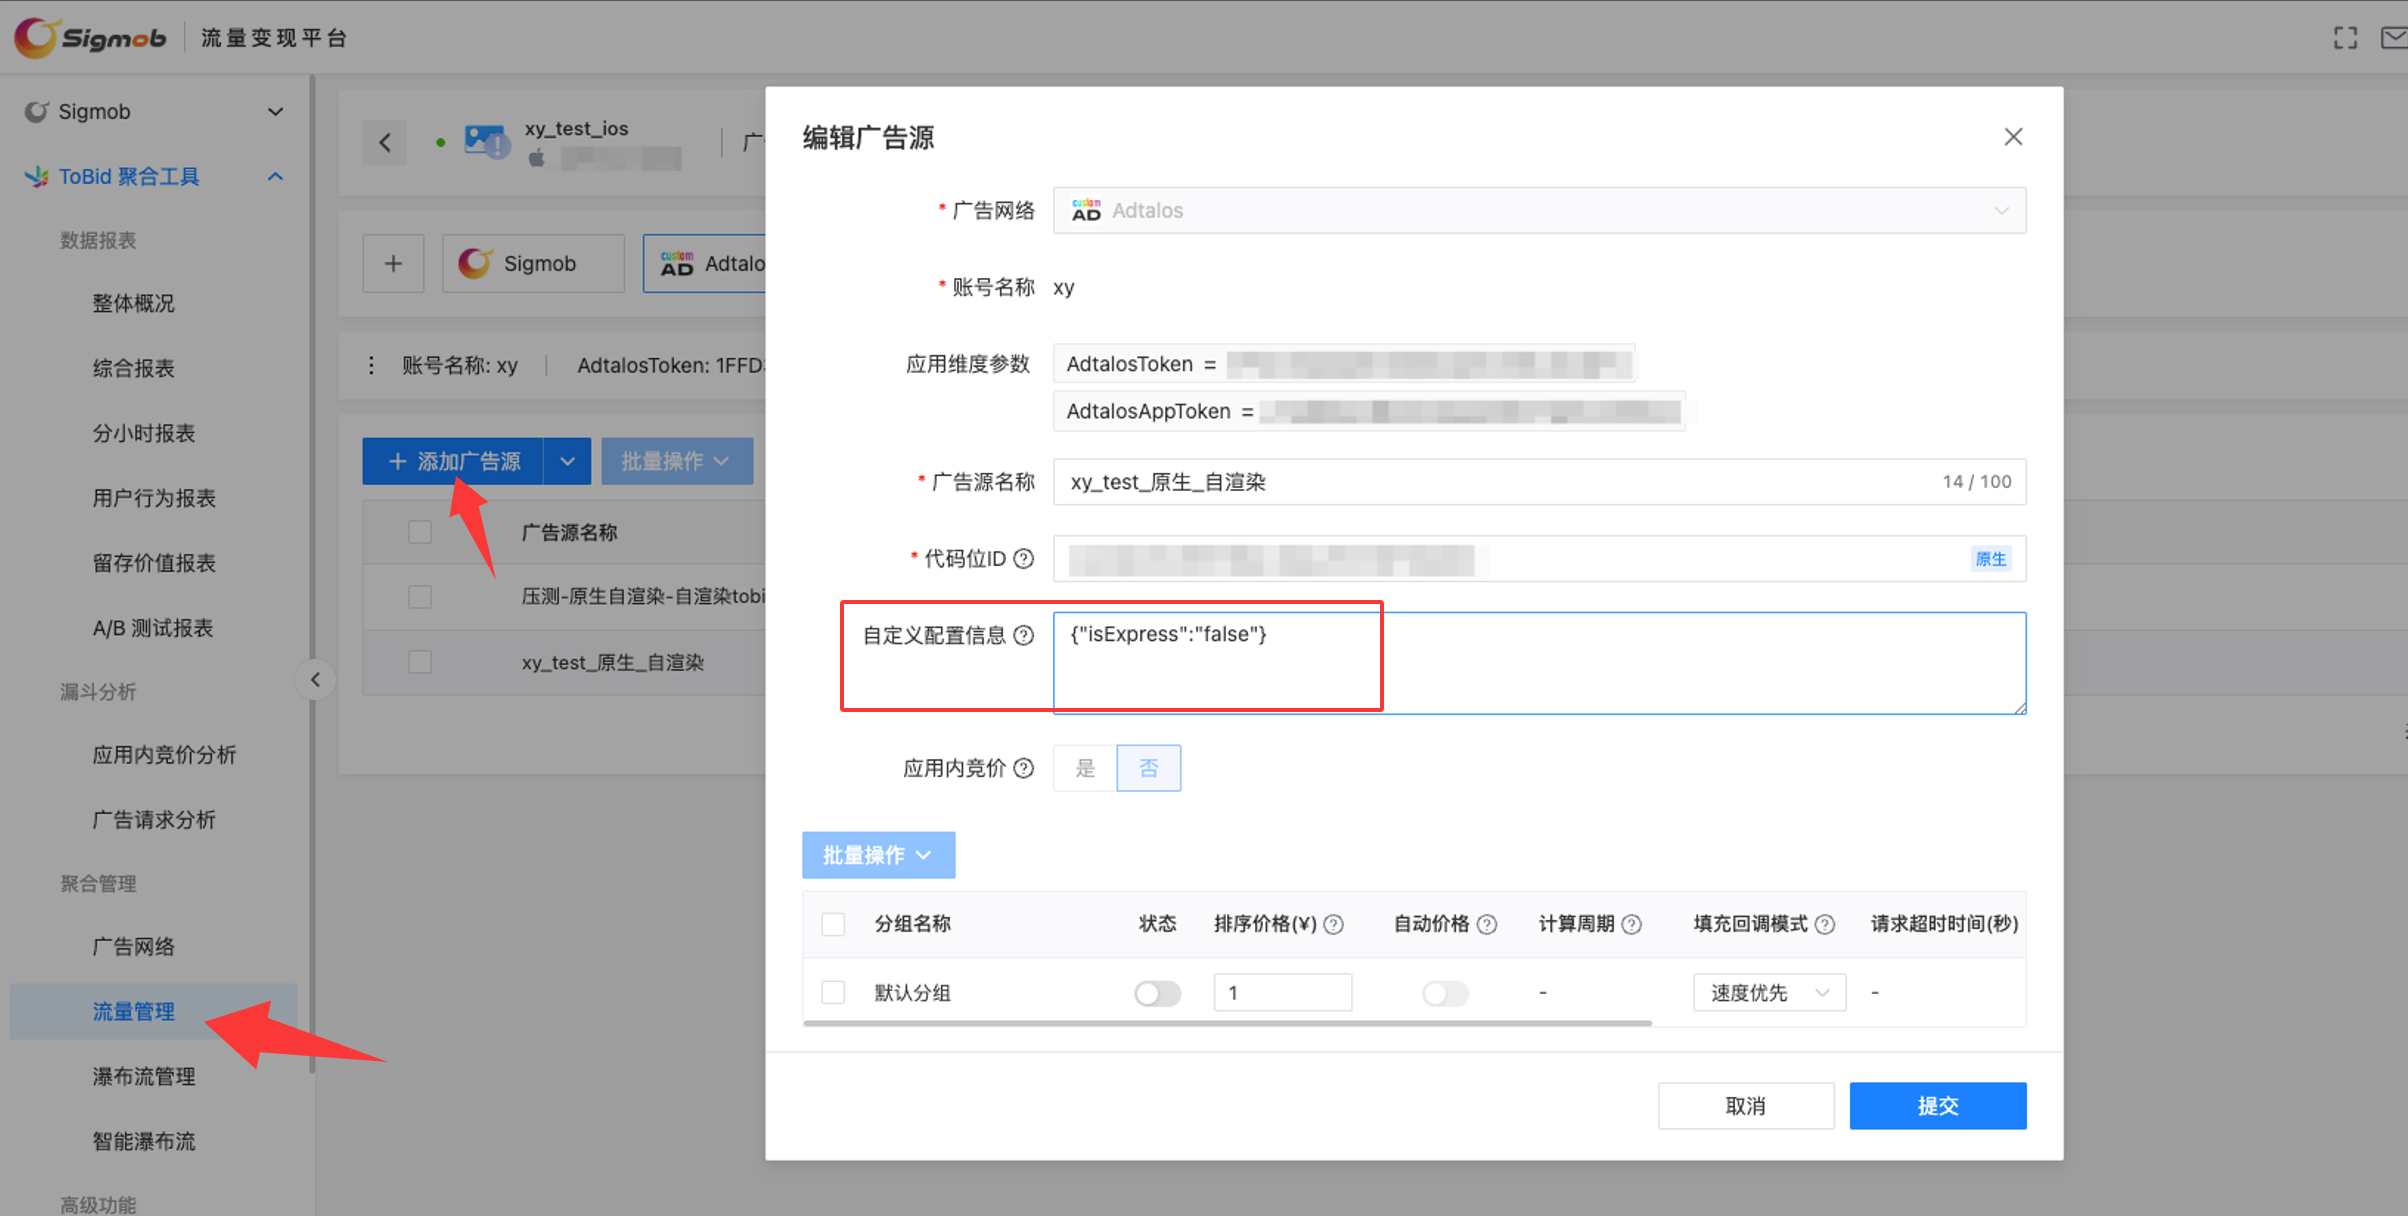Click the ToBid 聚合工具 leaf icon
The image size is (2408, 1216).
point(37,176)
